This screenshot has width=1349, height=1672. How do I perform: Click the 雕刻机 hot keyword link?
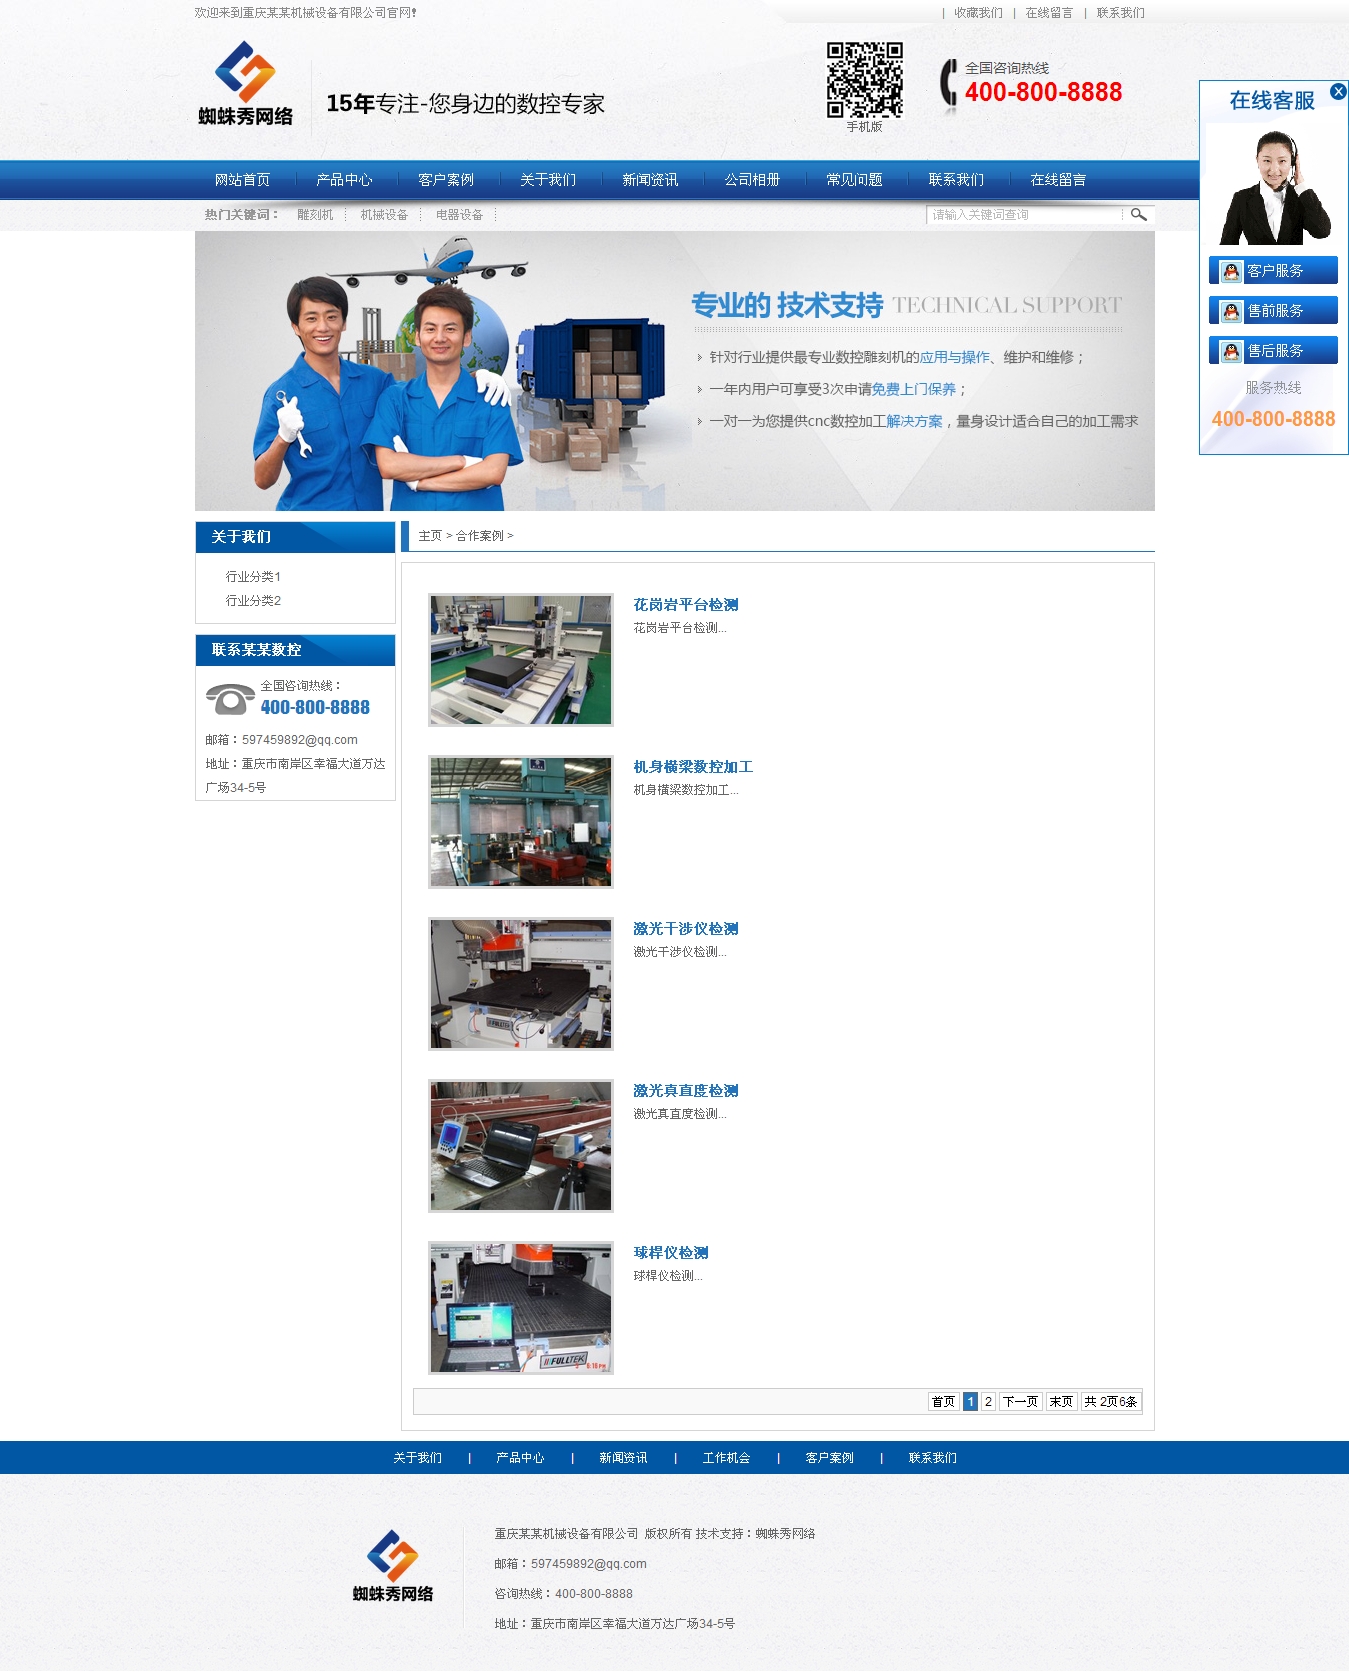(315, 215)
